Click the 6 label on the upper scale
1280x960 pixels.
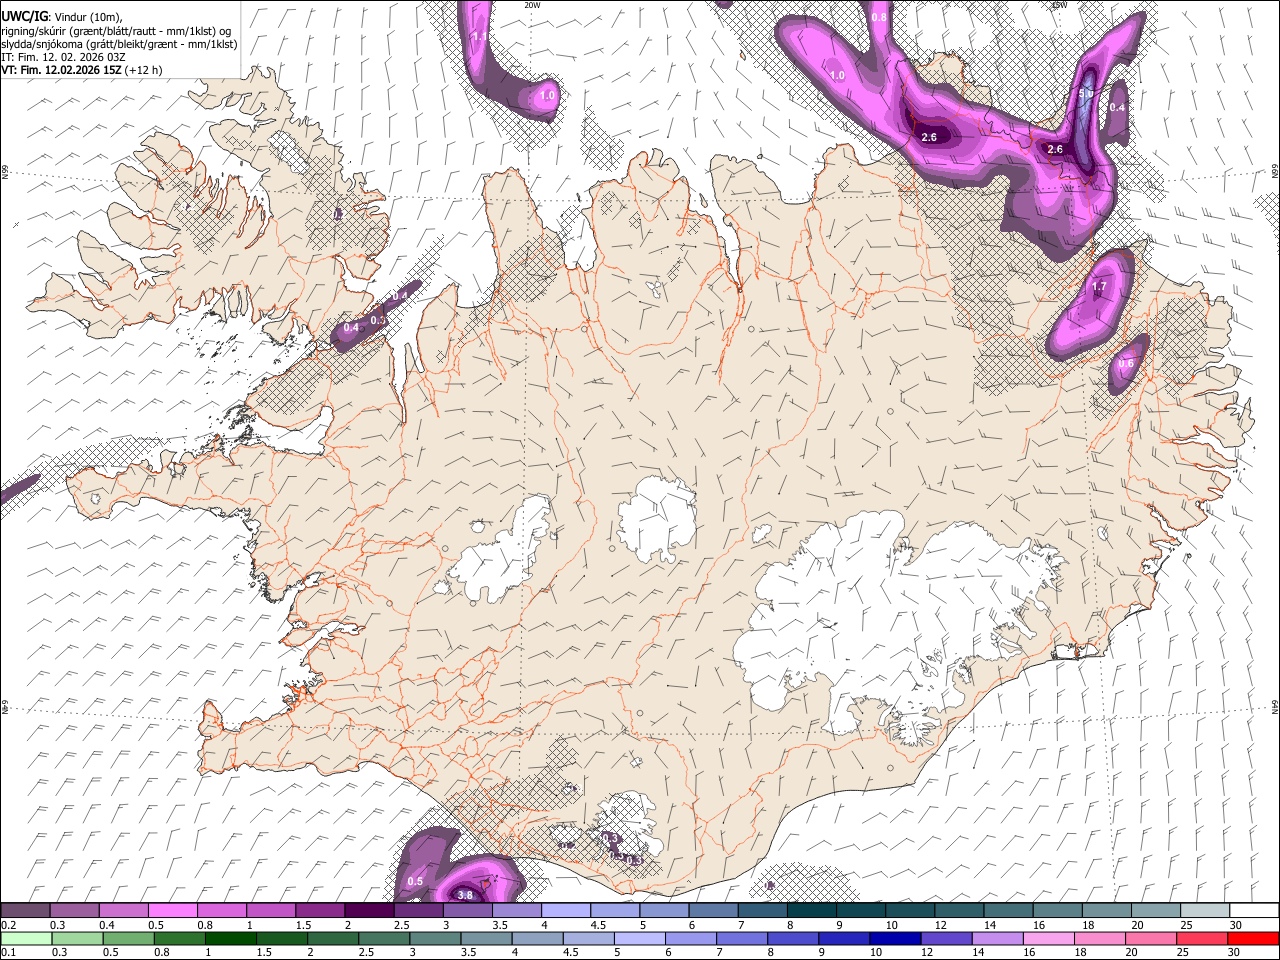click(x=691, y=925)
